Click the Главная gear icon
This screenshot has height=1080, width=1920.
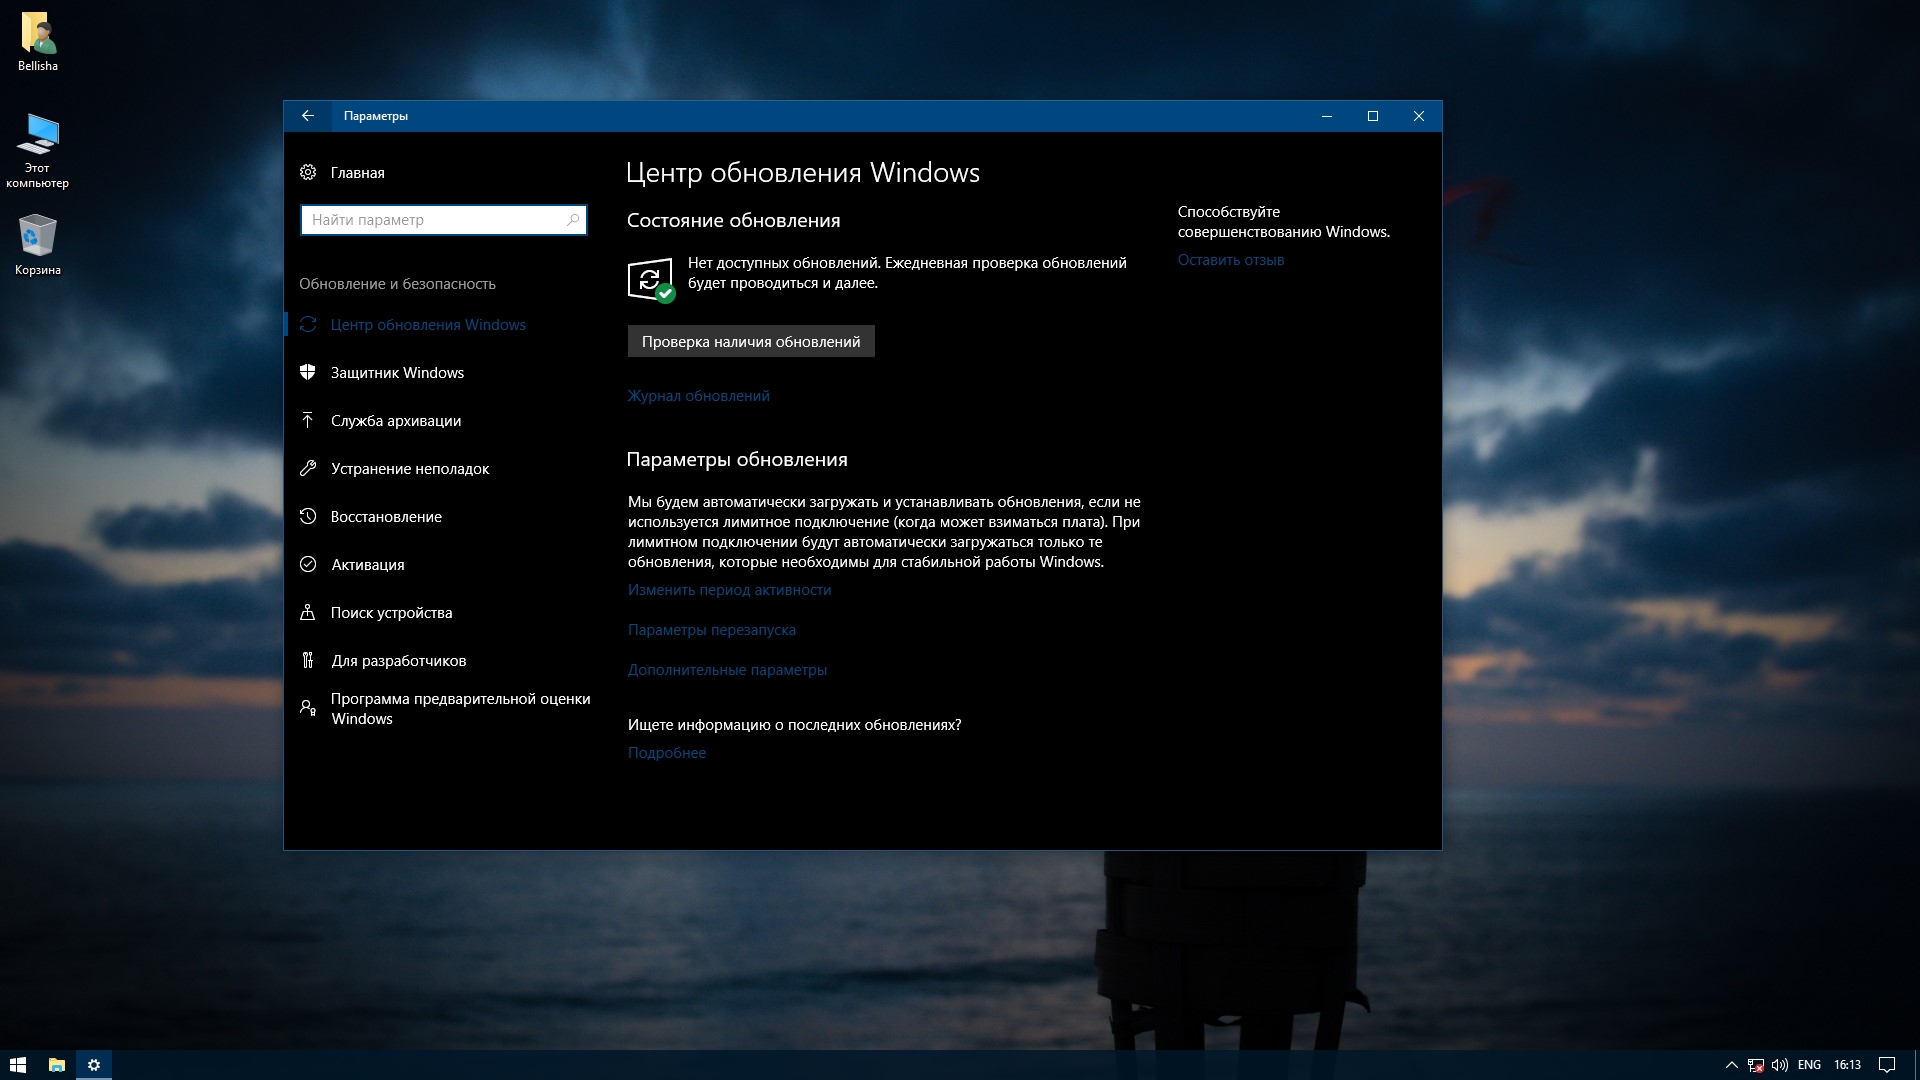click(308, 173)
